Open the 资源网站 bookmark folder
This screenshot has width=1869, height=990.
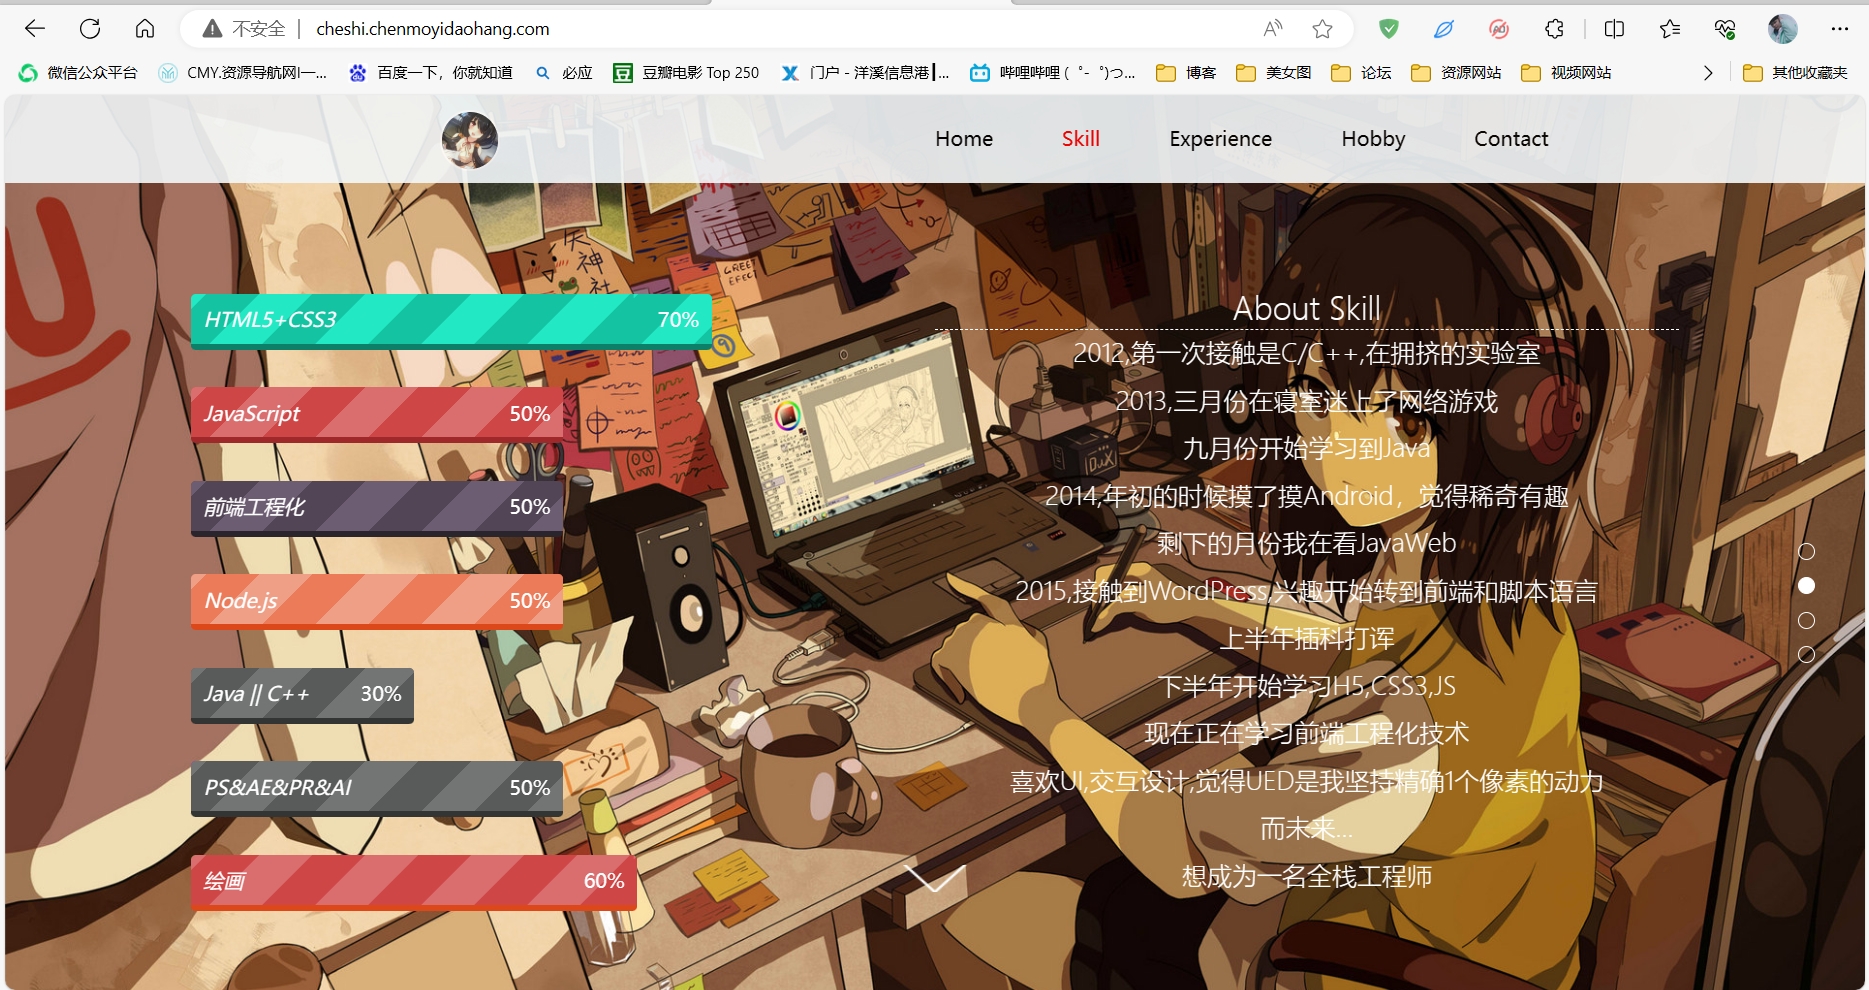coord(1456,73)
